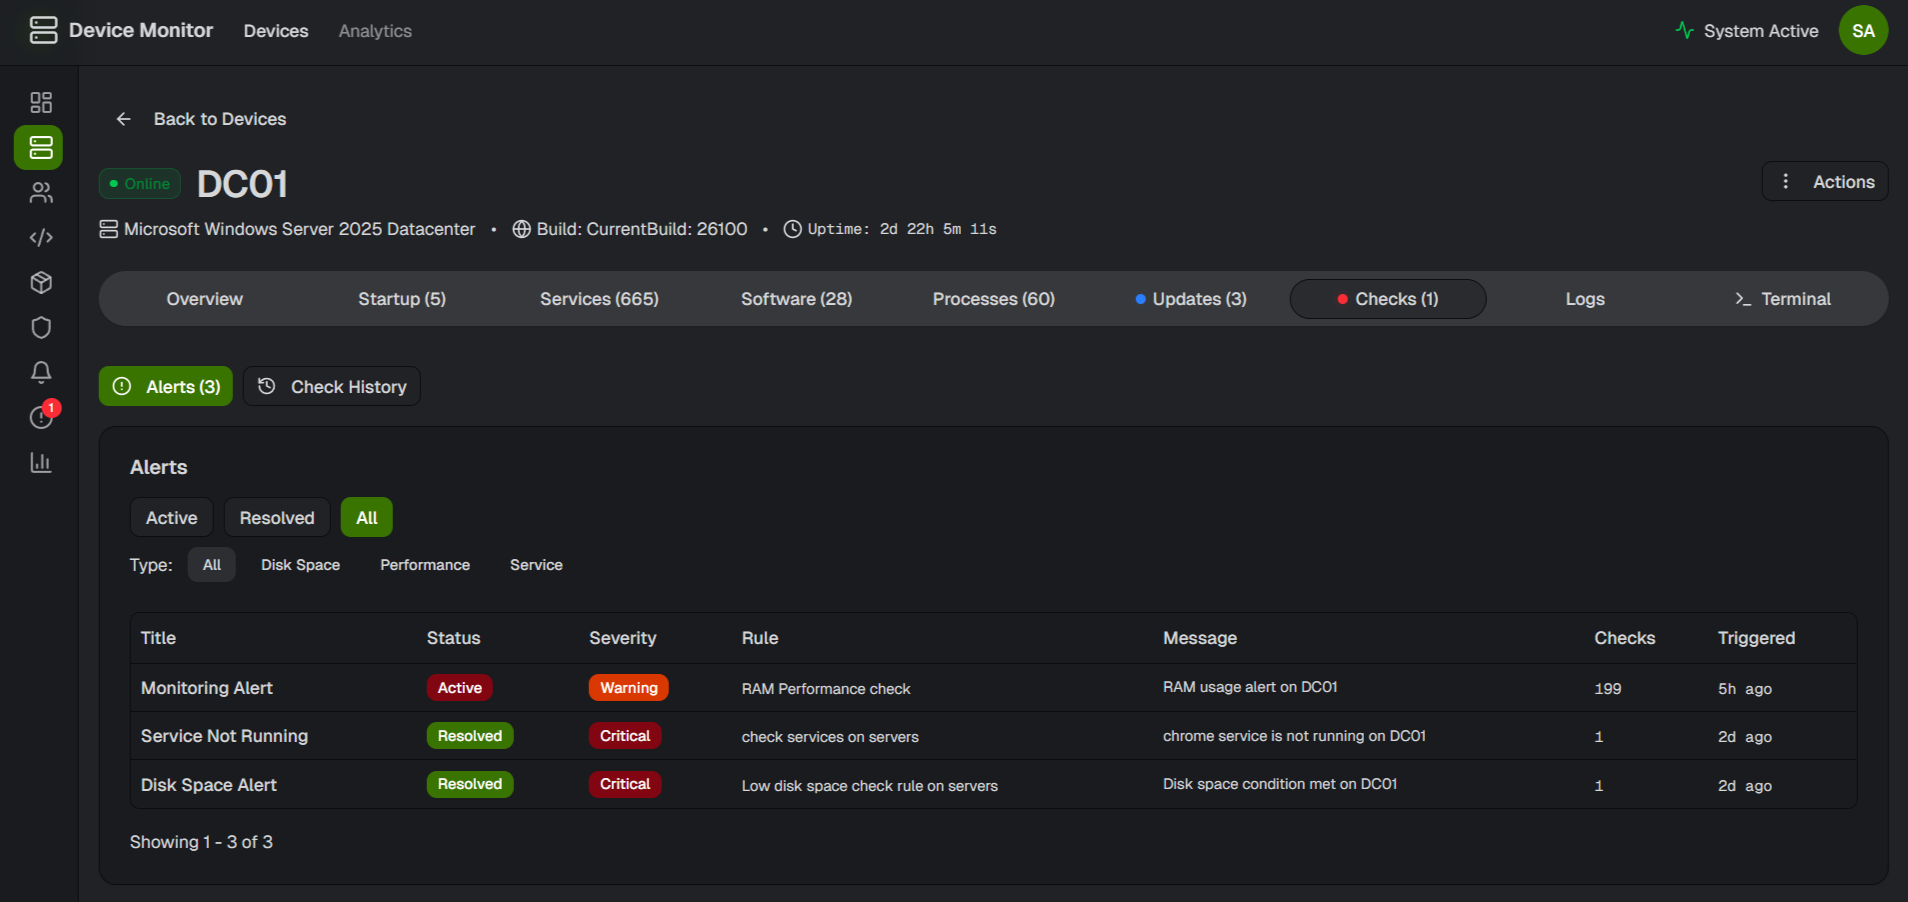The image size is (1908, 902).
Task: Open the code scripts icon in sidebar
Action: pyautogui.click(x=41, y=238)
